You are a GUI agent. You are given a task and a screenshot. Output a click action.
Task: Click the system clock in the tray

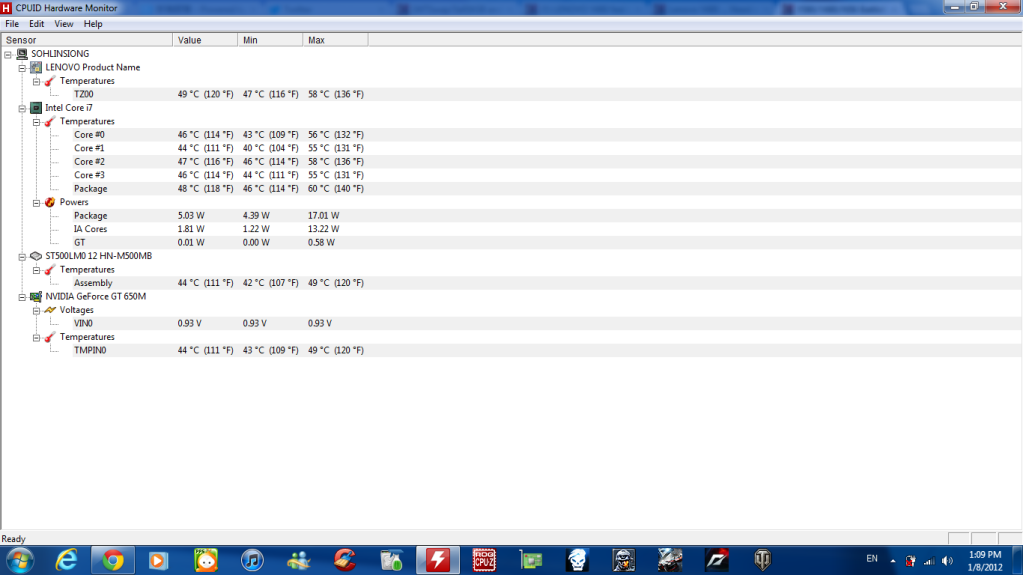[985, 559]
